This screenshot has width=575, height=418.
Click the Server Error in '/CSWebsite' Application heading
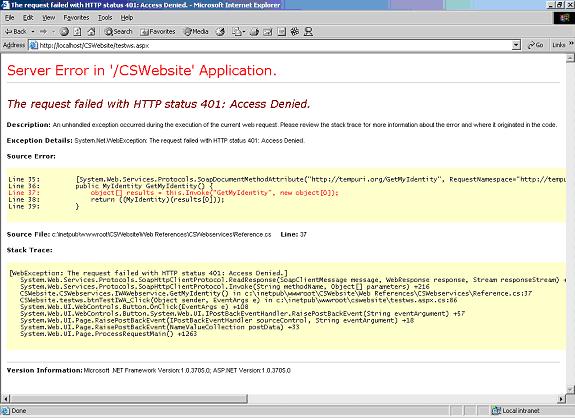point(142,70)
